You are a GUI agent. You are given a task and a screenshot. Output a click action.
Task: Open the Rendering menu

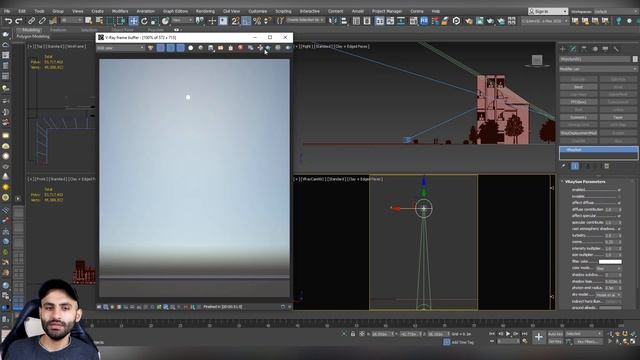click(205, 11)
